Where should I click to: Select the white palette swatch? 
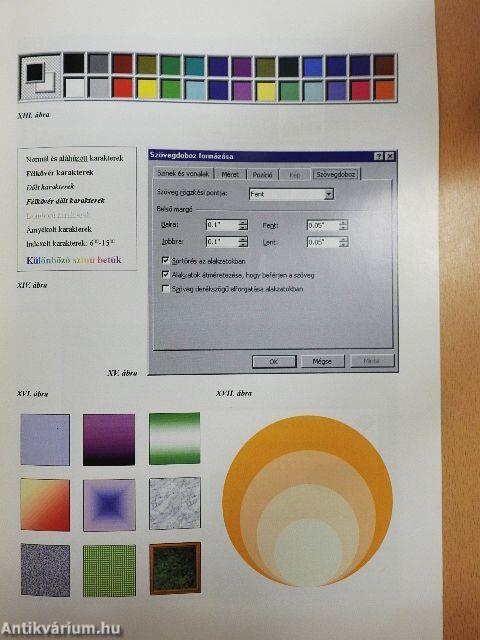tap(75, 87)
